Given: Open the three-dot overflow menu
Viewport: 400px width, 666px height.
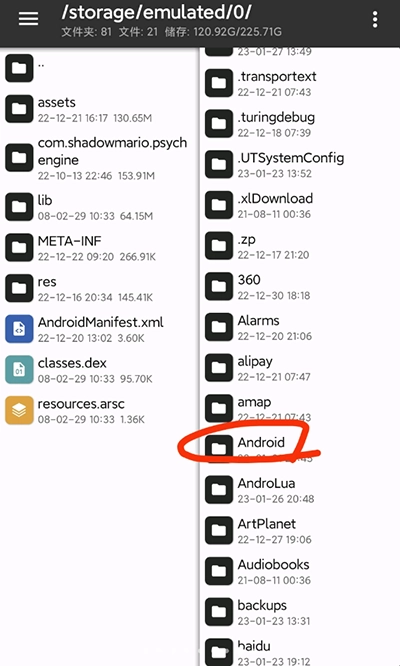Looking at the screenshot, I should point(375,20).
